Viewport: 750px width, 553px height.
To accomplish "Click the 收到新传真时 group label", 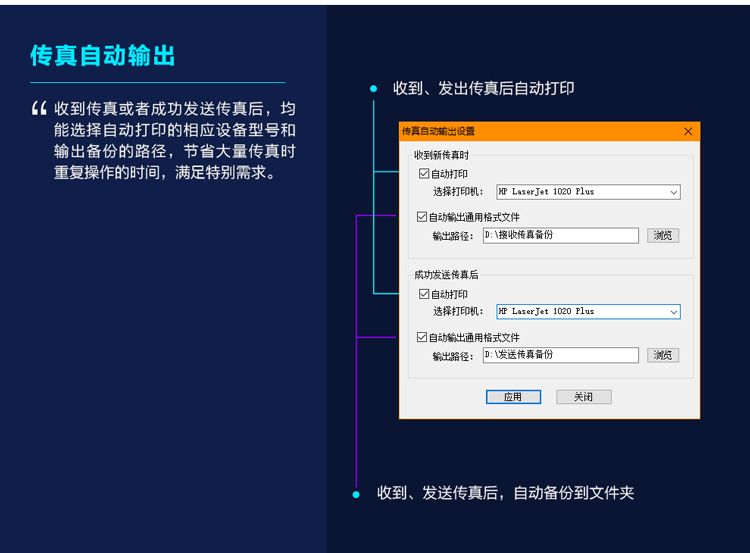I will pos(441,155).
